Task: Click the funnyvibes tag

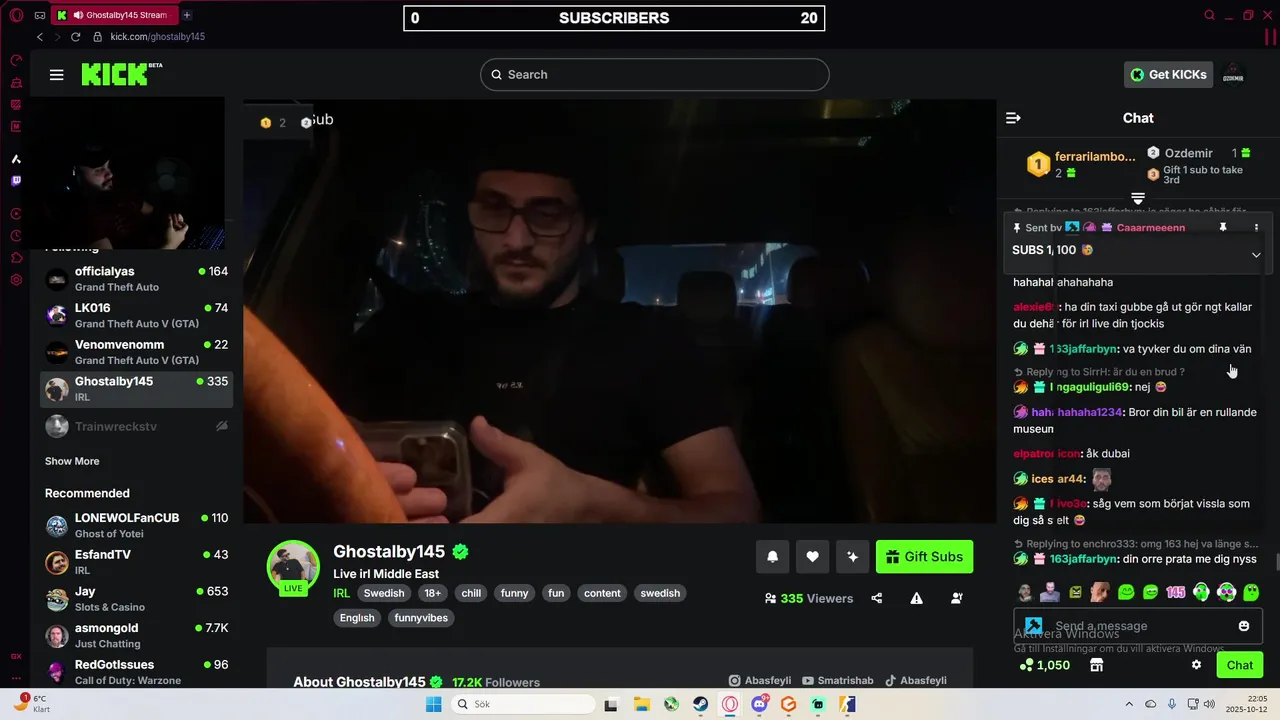Action: click(x=421, y=618)
